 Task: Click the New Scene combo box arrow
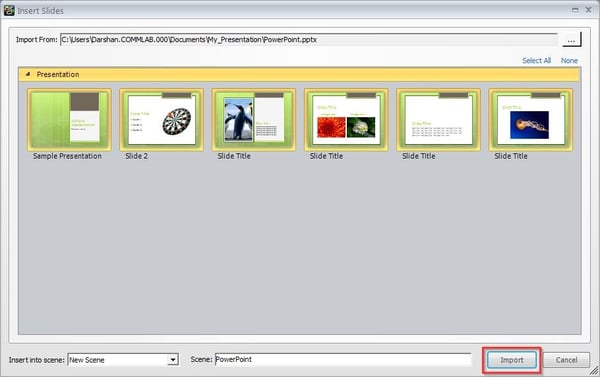(x=173, y=360)
